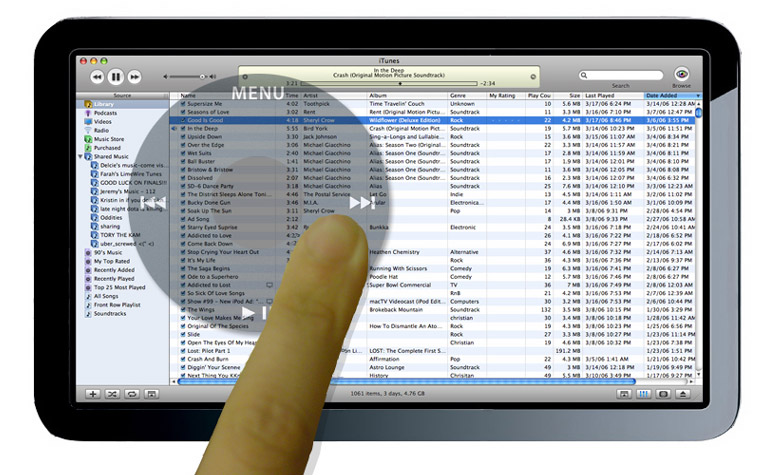Uncheck the Upside Down checkbox
Viewport: 775px width, 475px height.
pyautogui.click(x=183, y=137)
